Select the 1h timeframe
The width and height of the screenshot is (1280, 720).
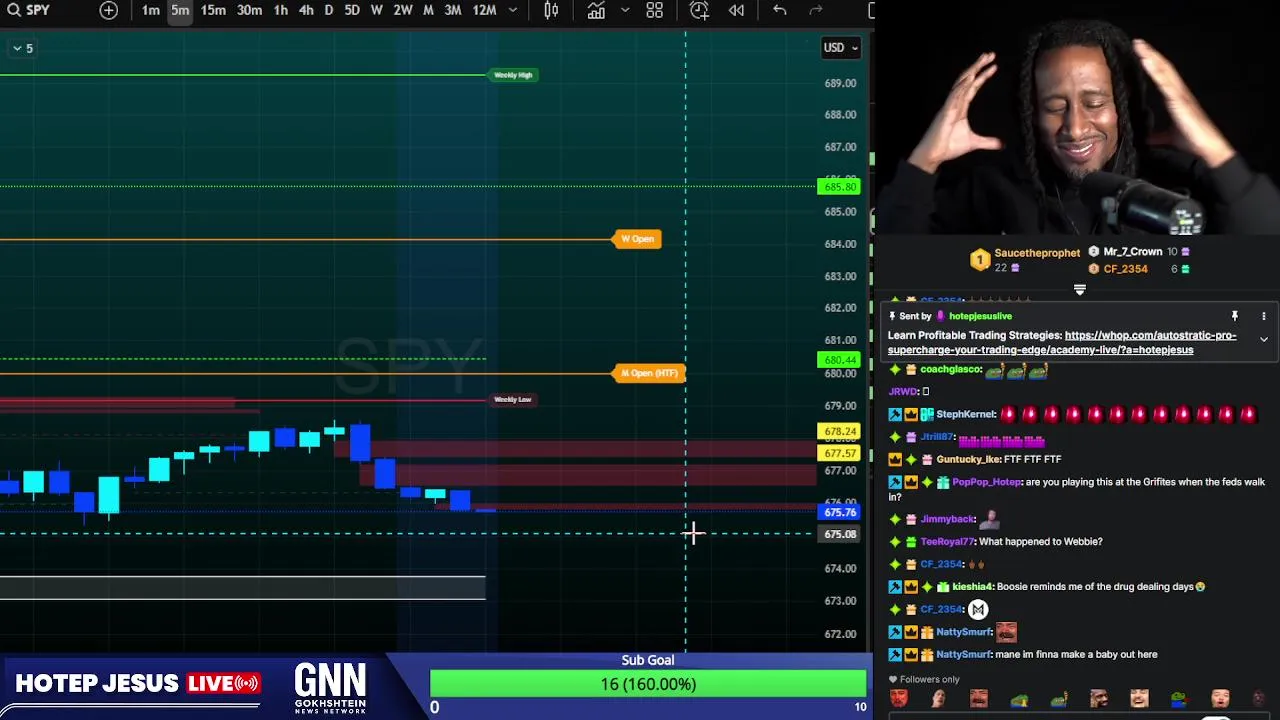[x=281, y=10]
